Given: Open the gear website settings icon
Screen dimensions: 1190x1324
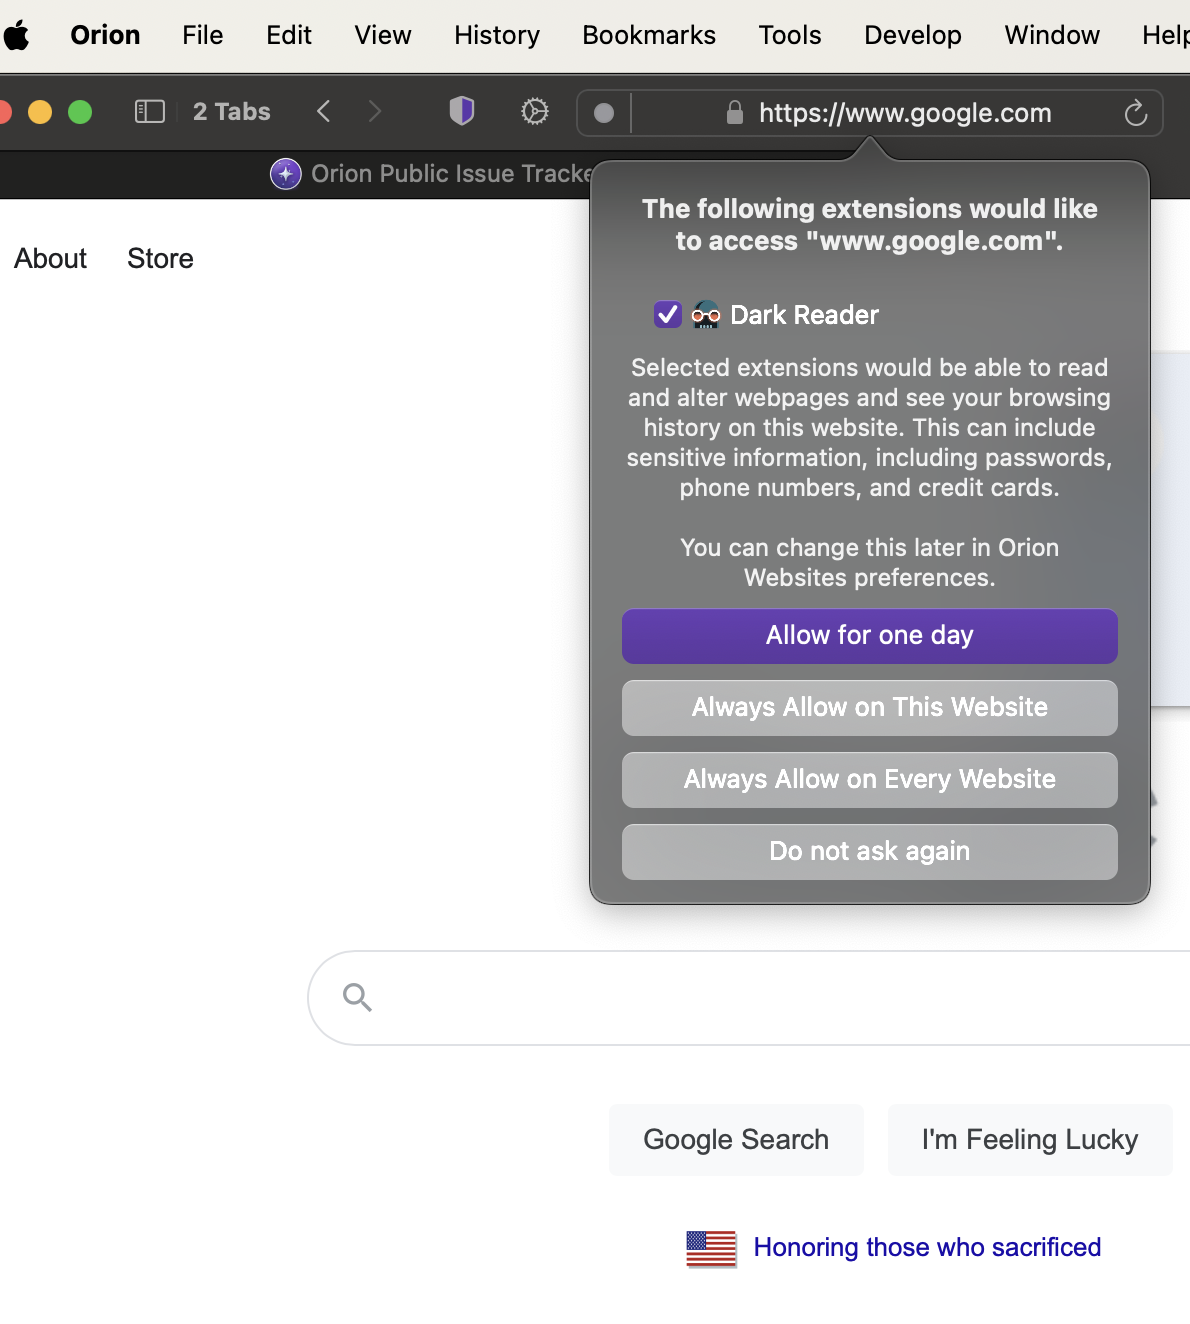Looking at the screenshot, I should coord(535,111).
